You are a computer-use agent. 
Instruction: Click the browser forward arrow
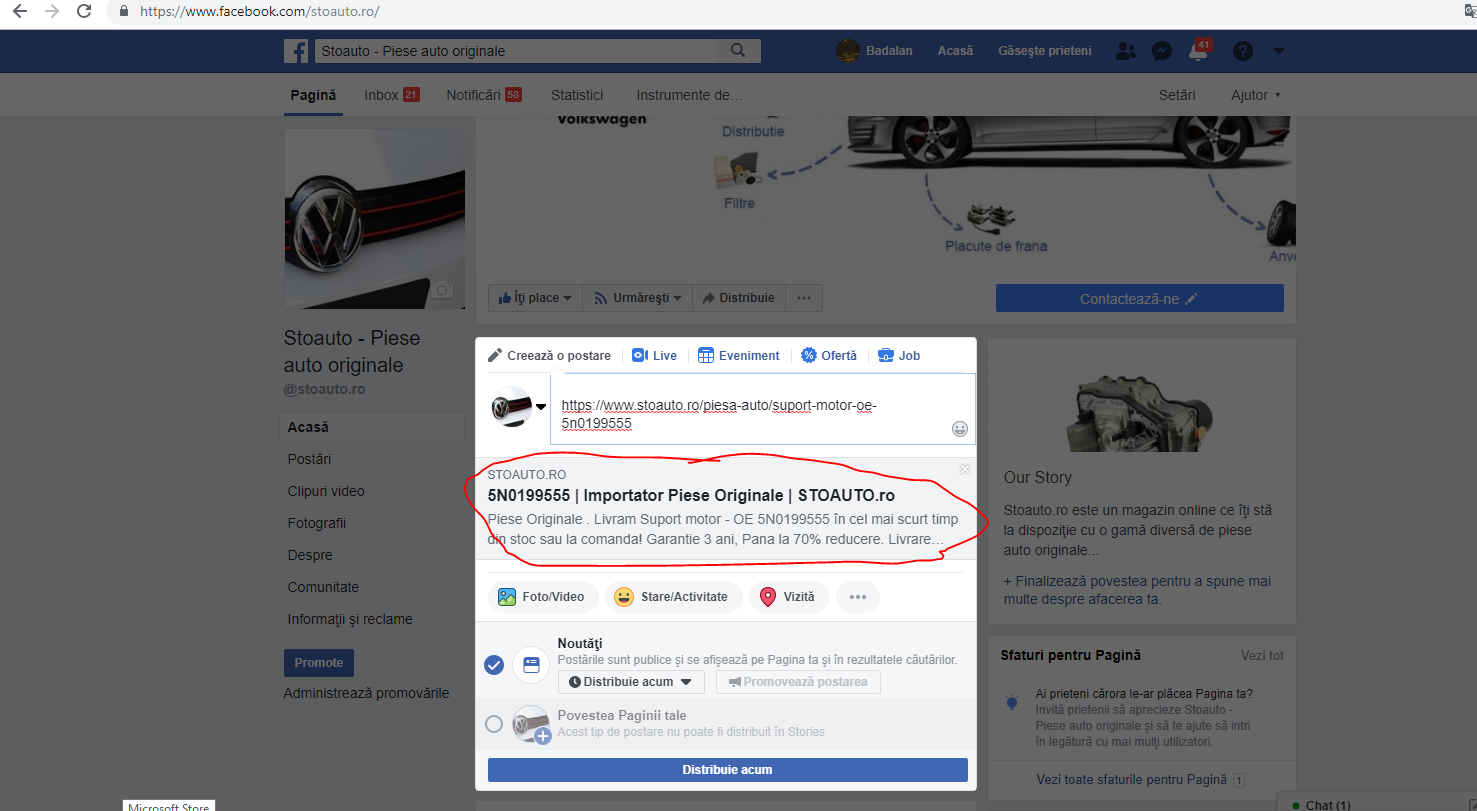pyautogui.click(x=52, y=11)
